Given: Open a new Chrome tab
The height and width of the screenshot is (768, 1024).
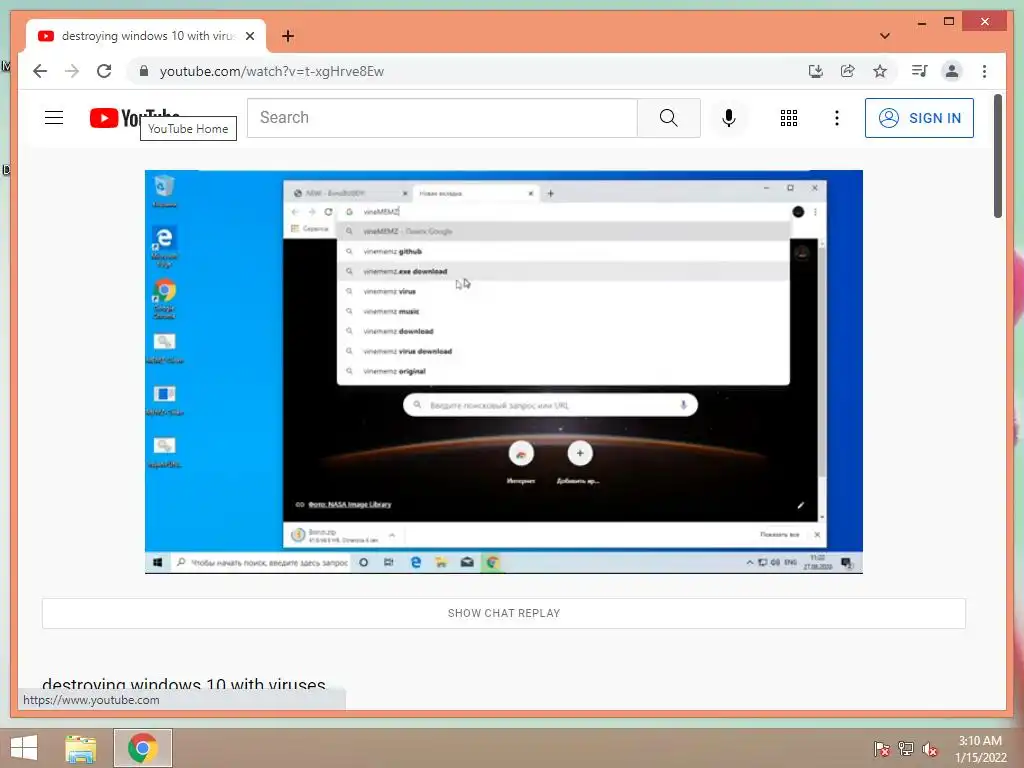Looking at the screenshot, I should pyautogui.click(x=288, y=36).
